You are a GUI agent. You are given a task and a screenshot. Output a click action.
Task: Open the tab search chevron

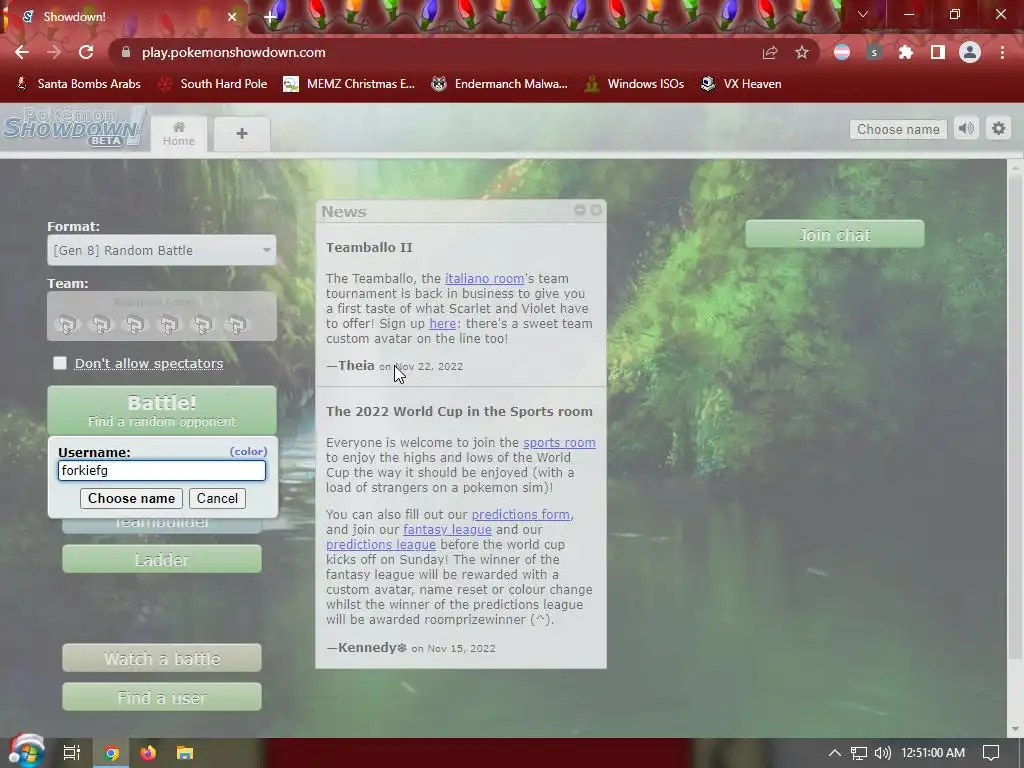[863, 14]
